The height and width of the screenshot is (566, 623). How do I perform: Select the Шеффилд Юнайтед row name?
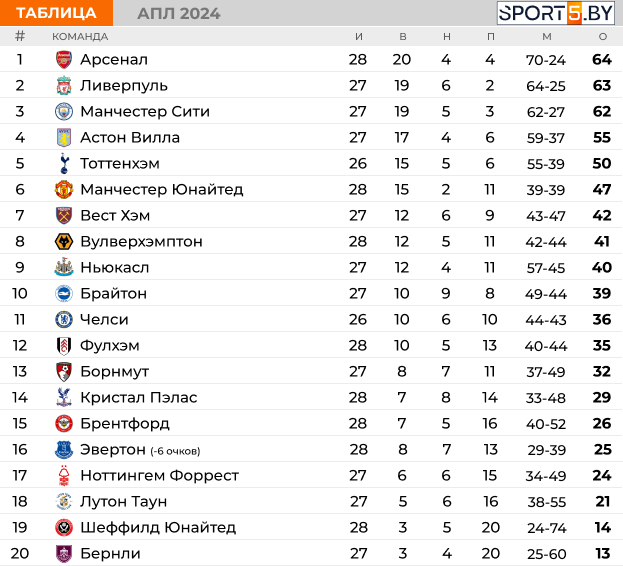point(158,527)
